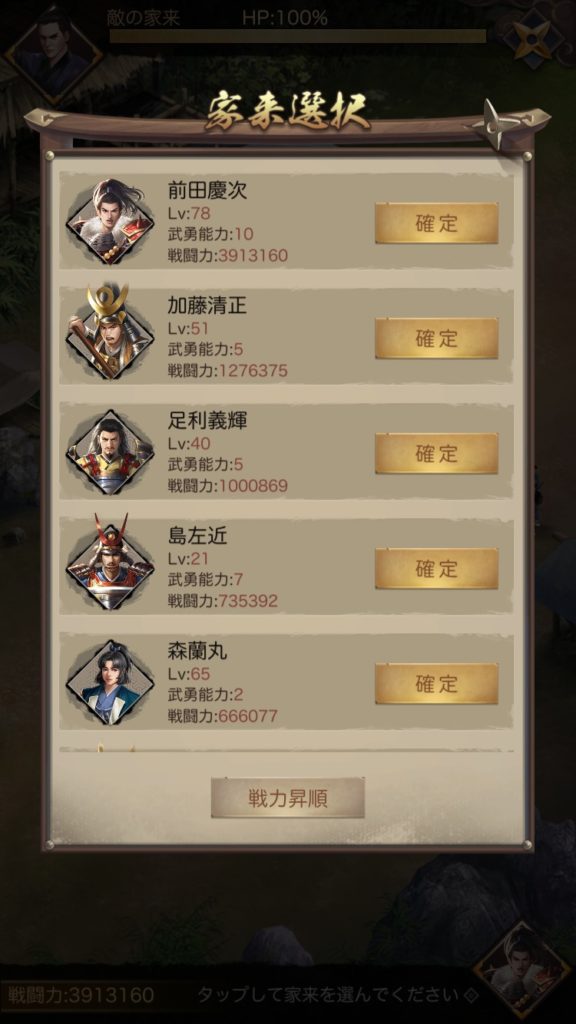Tap the 森蘭丸 portrait icon
The width and height of the screenshot is (576, 1024).
(110, 682)
